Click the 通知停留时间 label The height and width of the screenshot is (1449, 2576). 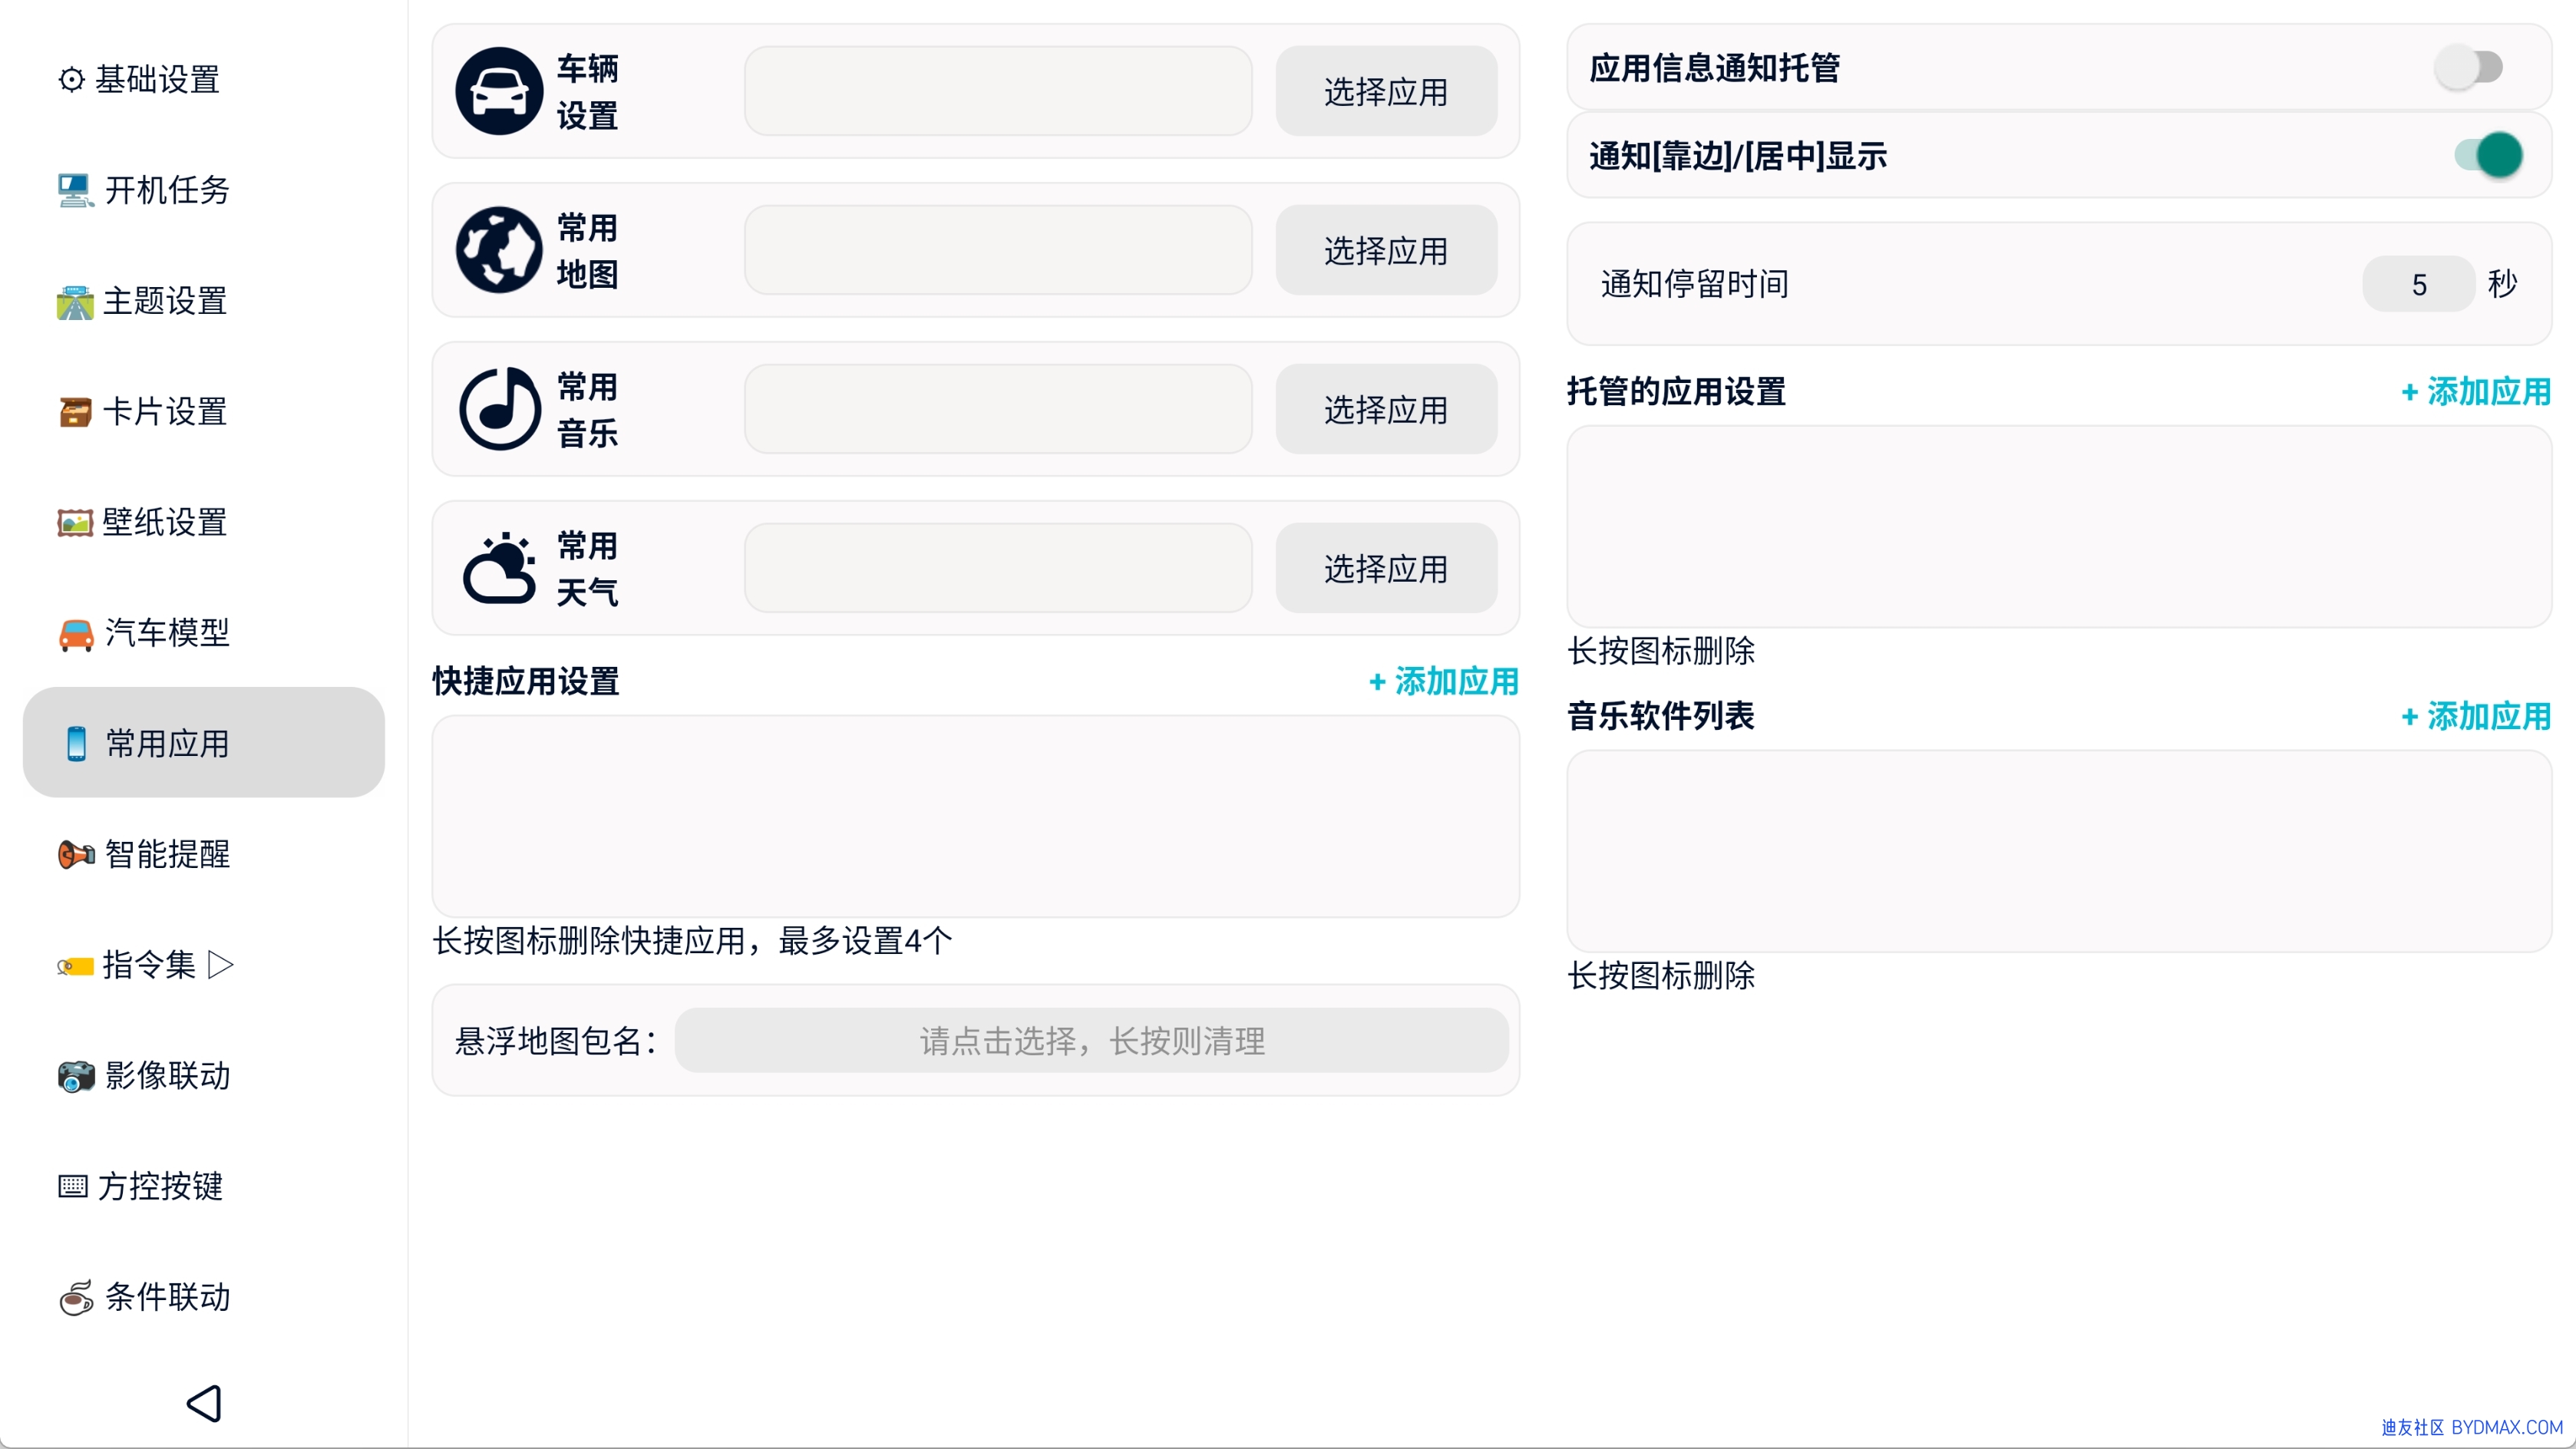(x=1695, y=284)
